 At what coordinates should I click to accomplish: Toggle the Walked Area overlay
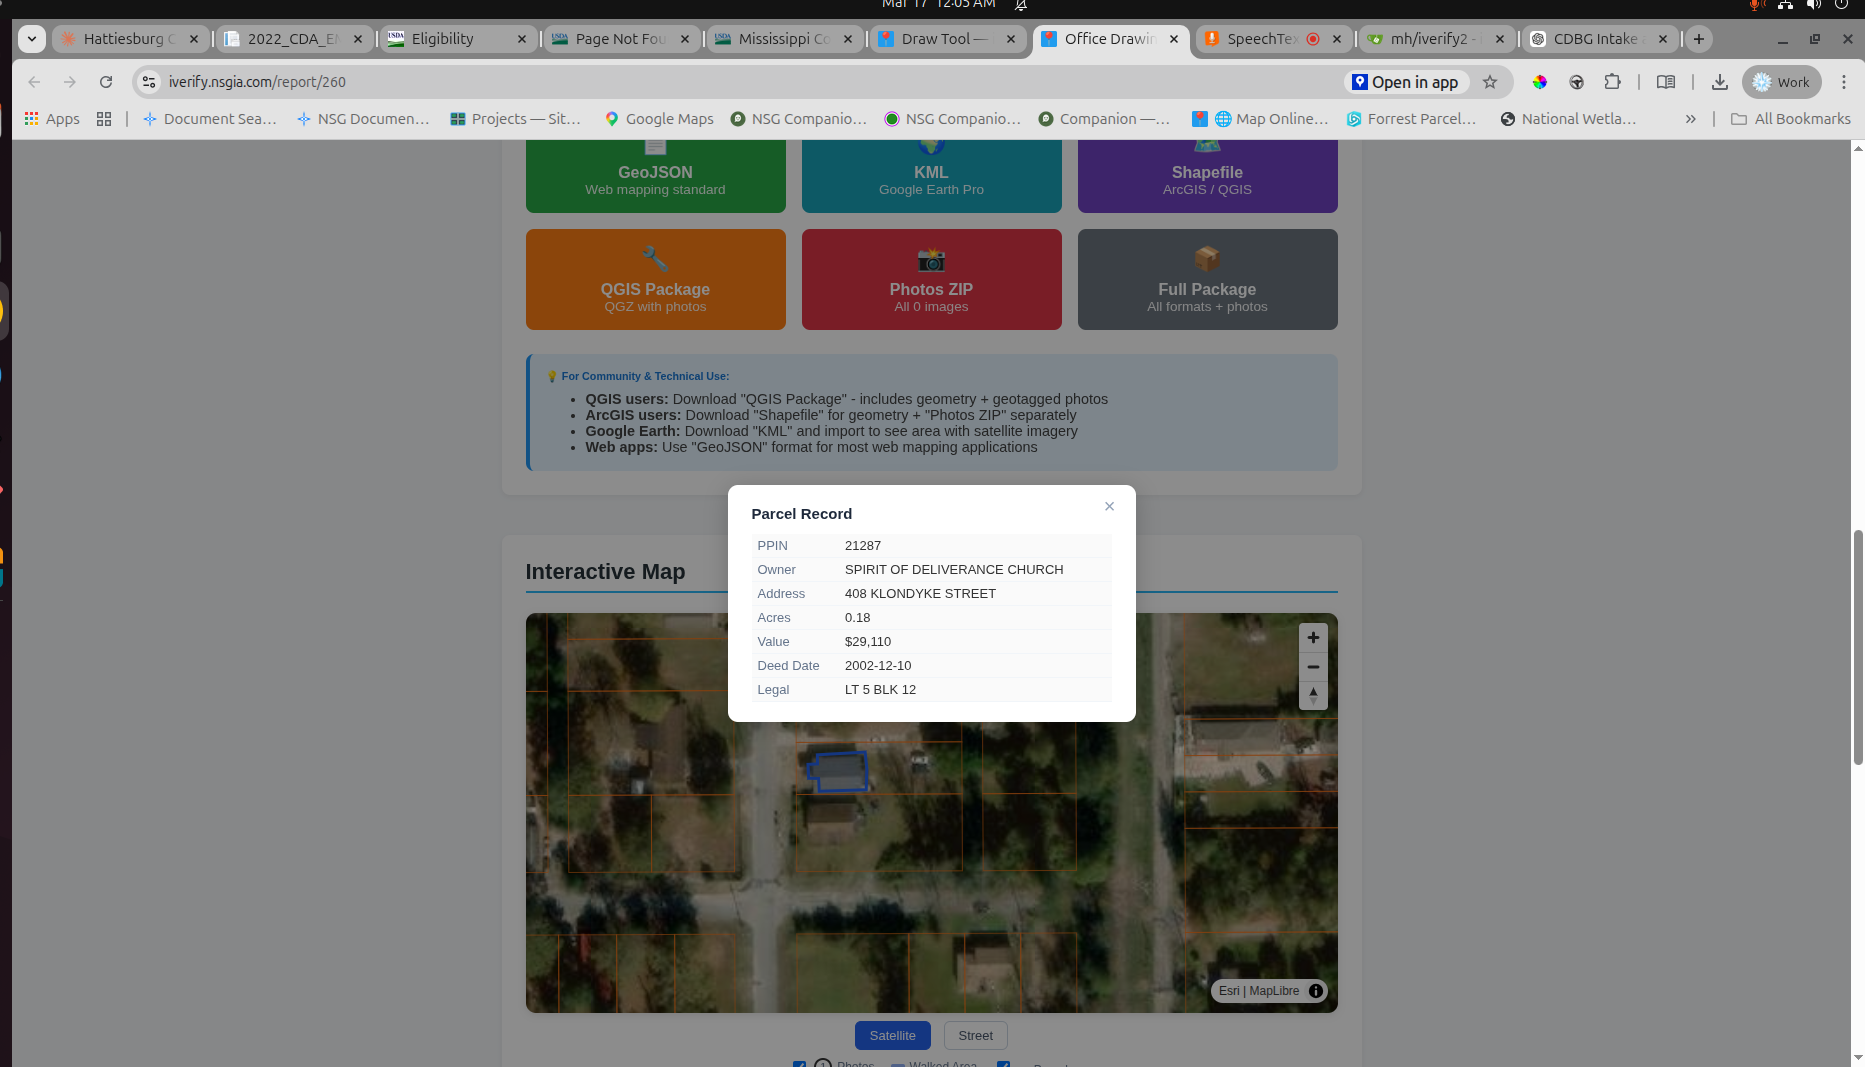(896, 1064)
